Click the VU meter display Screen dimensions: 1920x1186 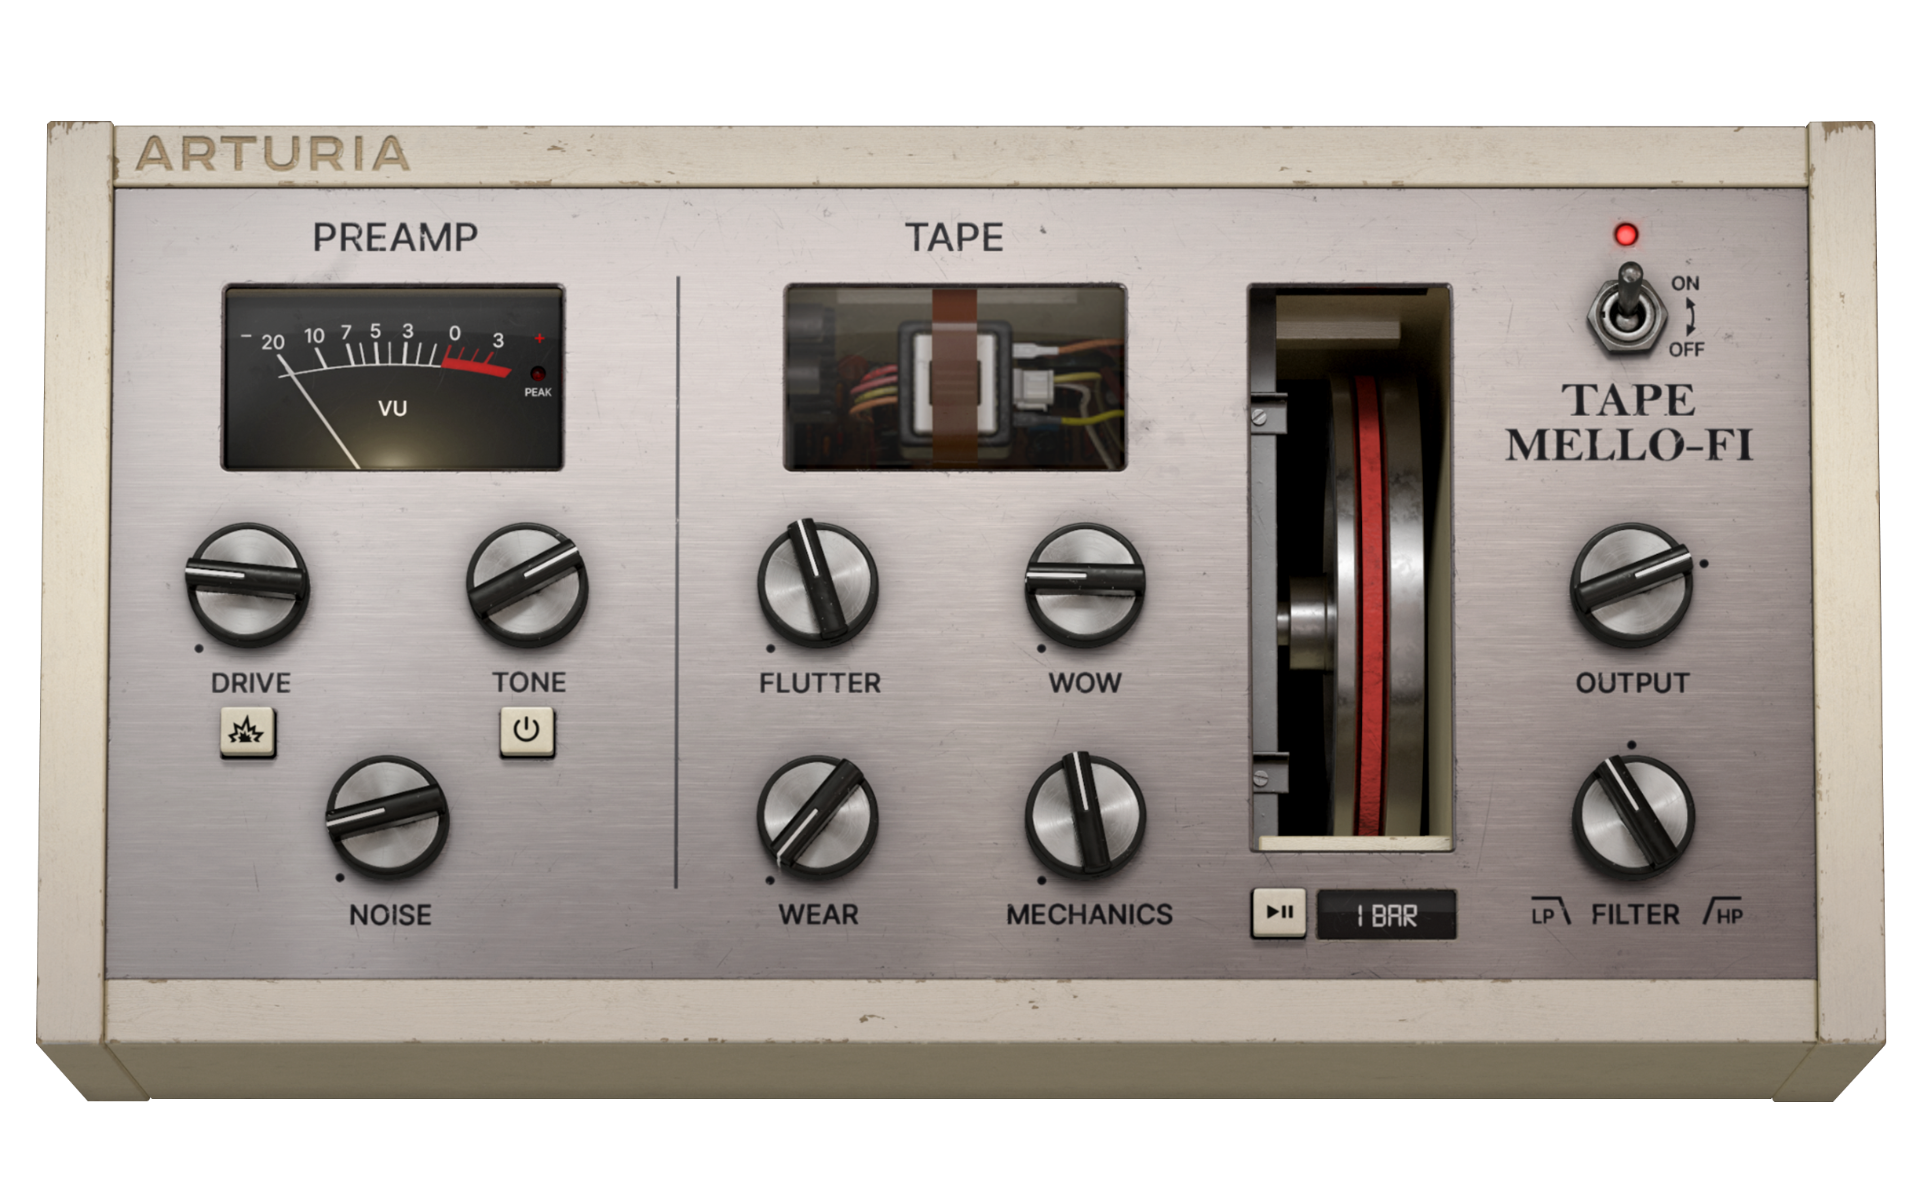392,378
